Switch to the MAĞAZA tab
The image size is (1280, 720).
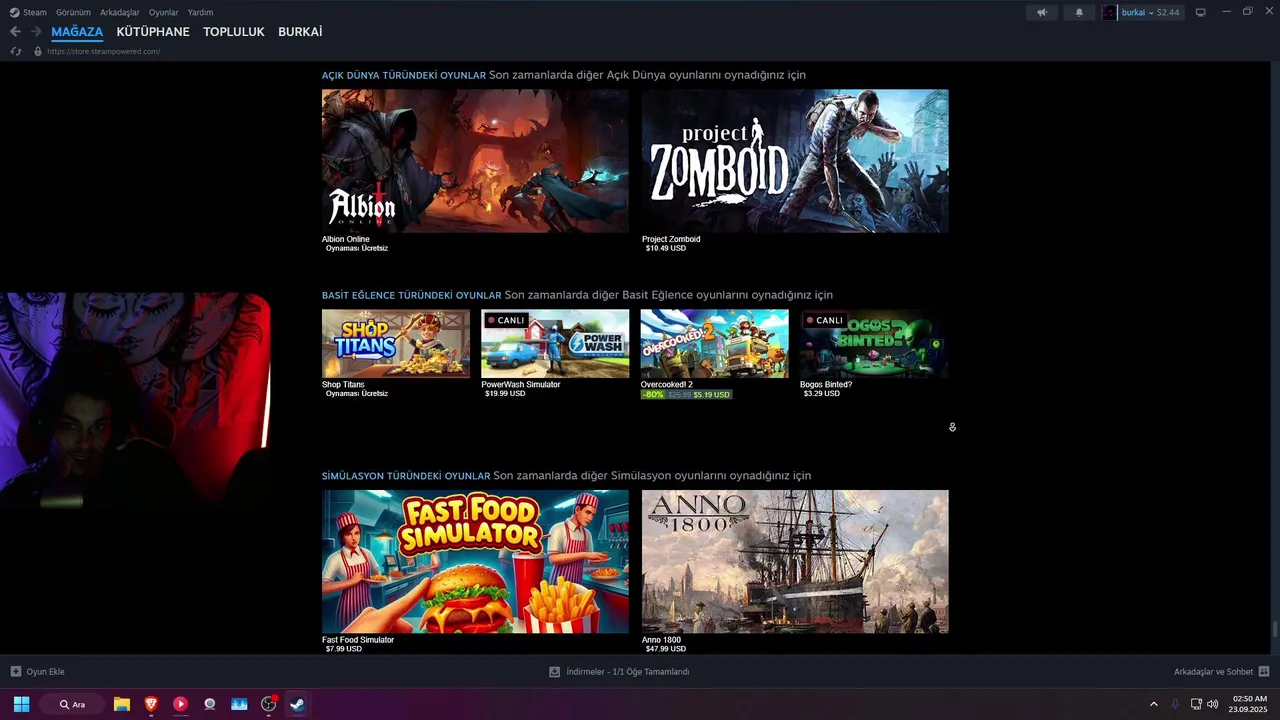click(77, 32)
